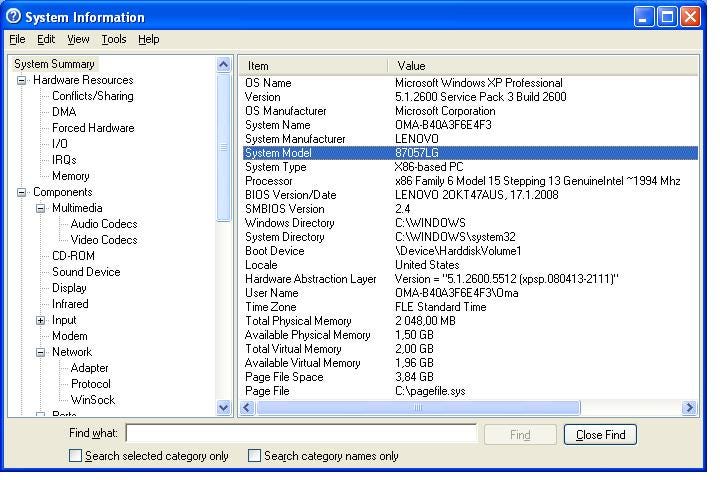
Task: Select the highlighted System Model row
Action: tap(470, 153)
